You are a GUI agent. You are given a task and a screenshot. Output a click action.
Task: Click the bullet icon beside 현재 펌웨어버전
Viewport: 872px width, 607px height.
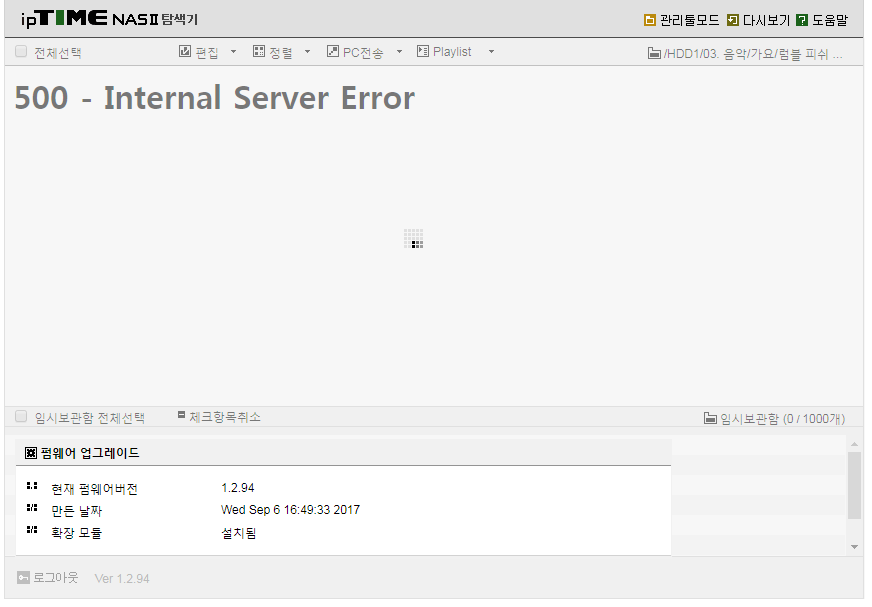(32, 486)
